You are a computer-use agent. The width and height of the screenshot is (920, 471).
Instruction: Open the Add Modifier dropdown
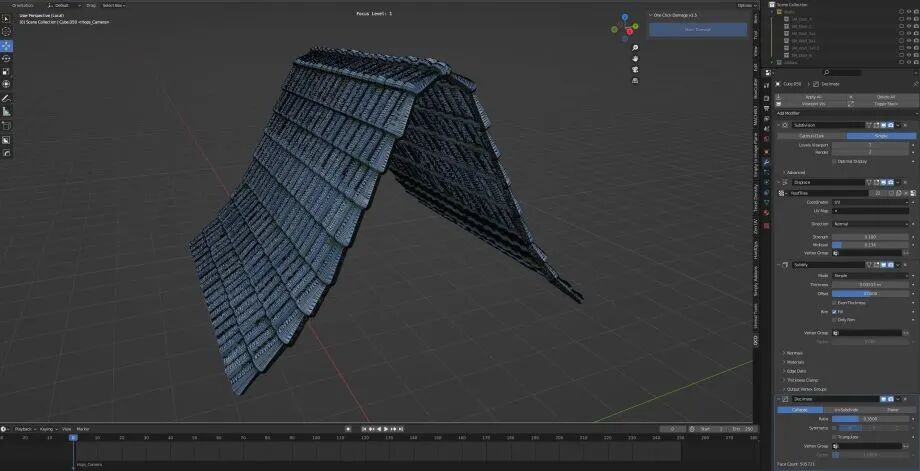[845, 113]
